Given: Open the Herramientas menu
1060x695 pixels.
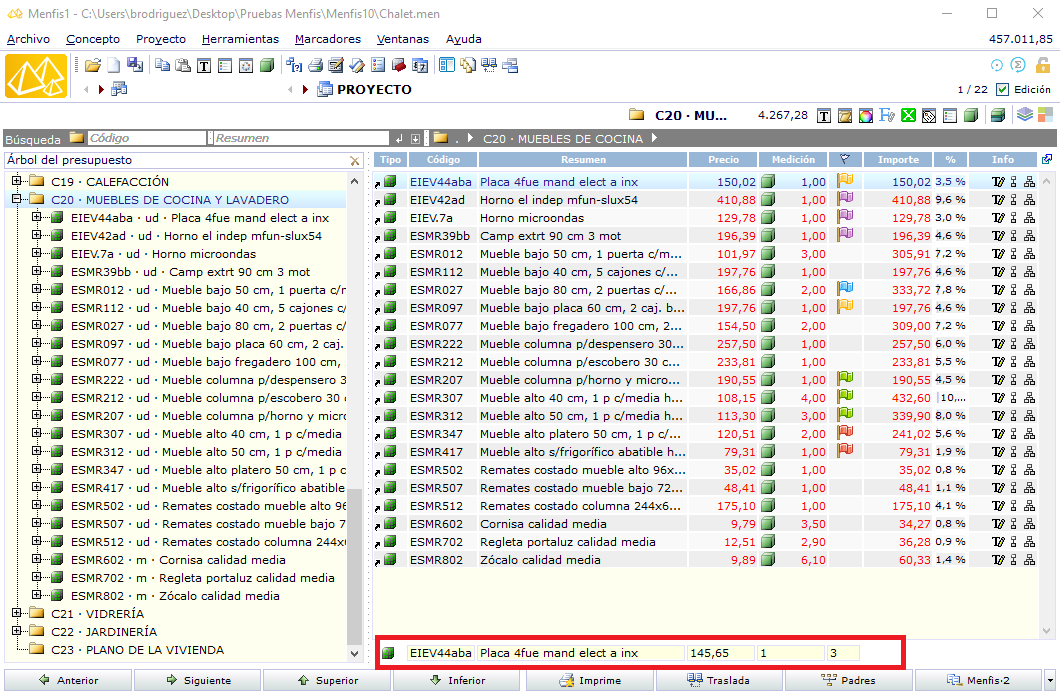Looking at the screenshot, I should (240, 39).
